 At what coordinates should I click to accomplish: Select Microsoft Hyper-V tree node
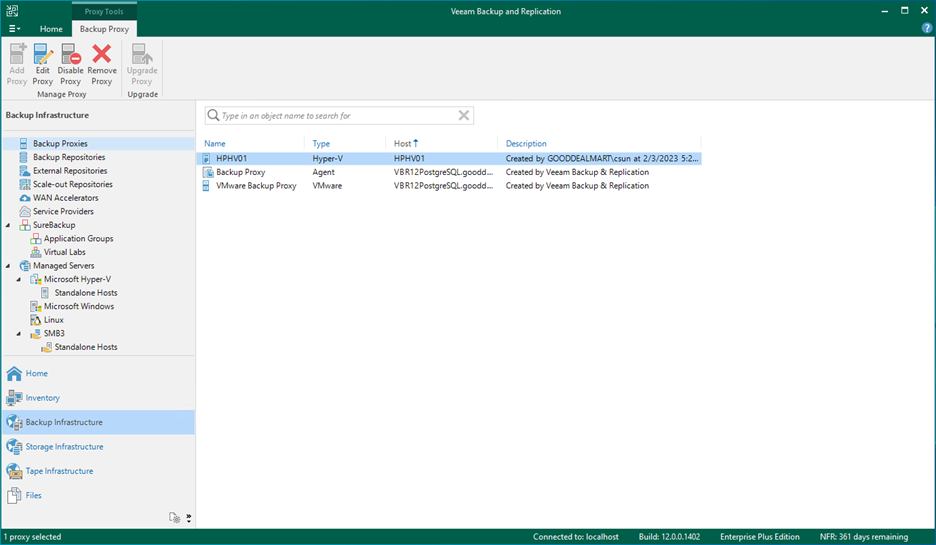pyautogui.click(x=77, y=279)
